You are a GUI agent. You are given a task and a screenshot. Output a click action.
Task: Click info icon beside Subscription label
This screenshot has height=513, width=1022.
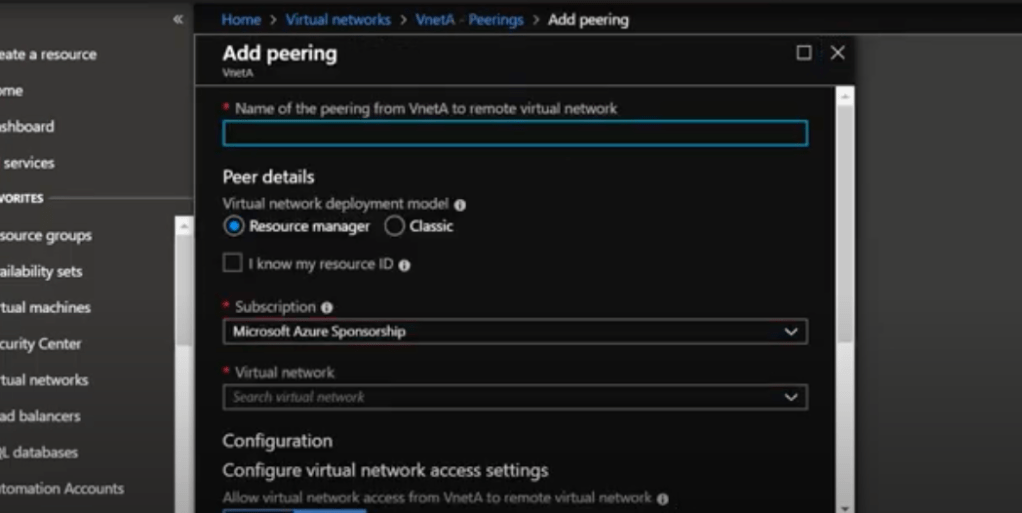point(327,307)
